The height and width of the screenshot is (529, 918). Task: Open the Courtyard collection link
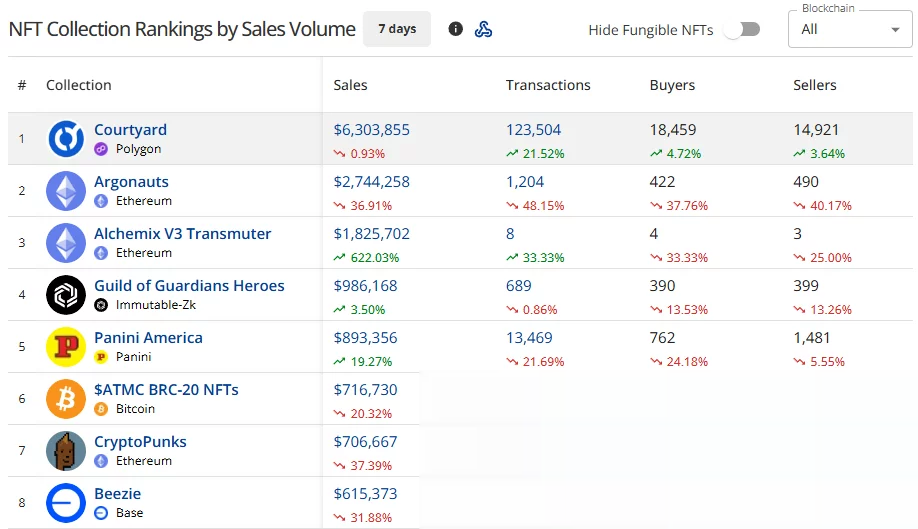click(131, 129)
